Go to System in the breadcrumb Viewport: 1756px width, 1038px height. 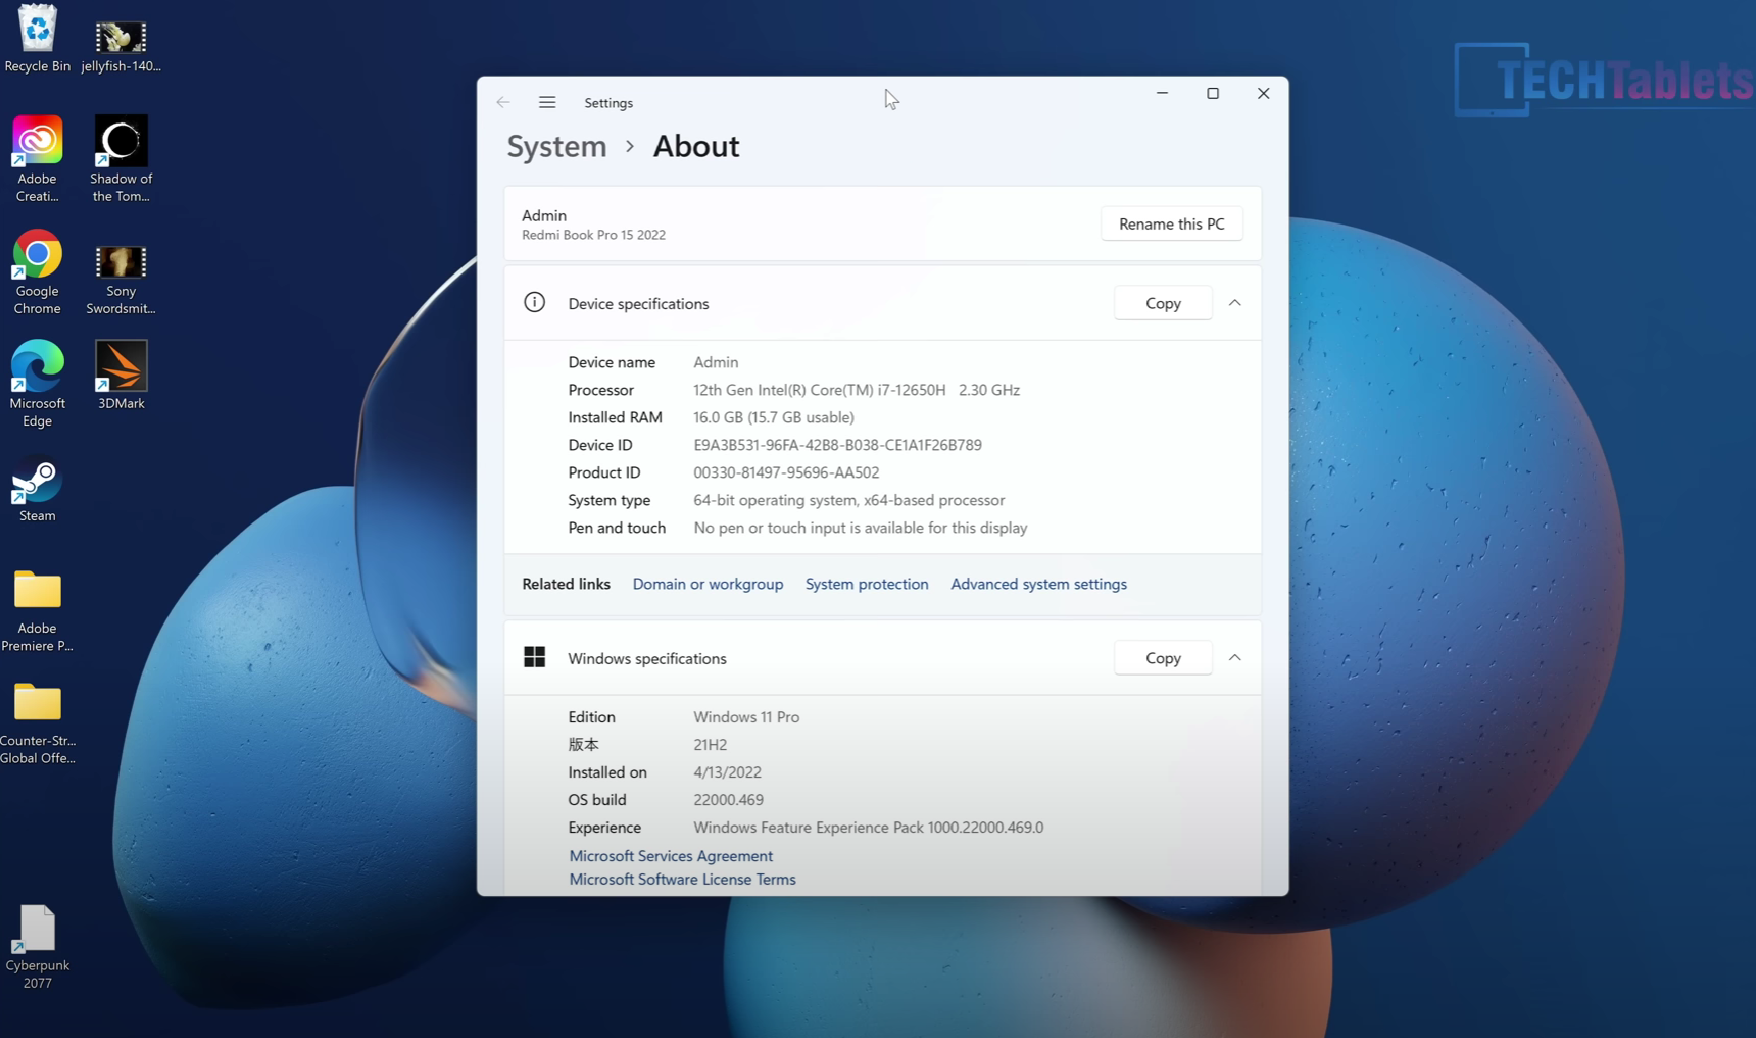click(x=556, y=146)
